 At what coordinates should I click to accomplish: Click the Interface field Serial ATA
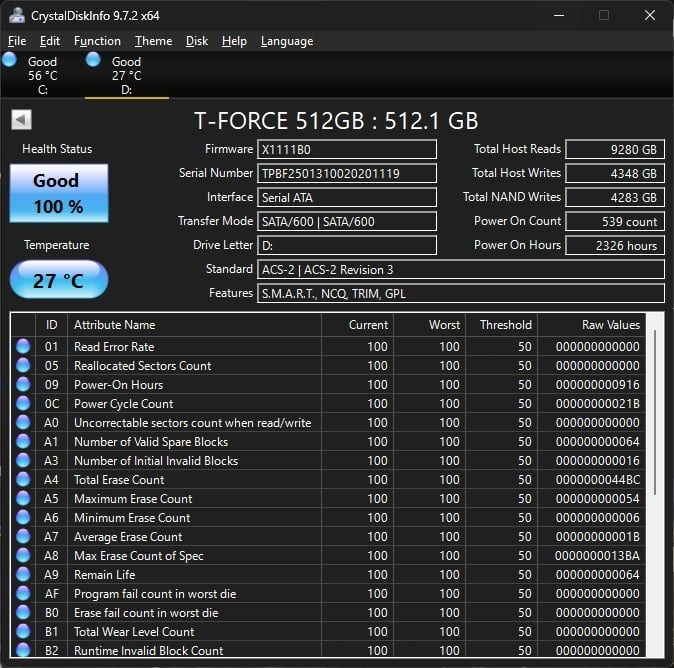click(347, 197)
